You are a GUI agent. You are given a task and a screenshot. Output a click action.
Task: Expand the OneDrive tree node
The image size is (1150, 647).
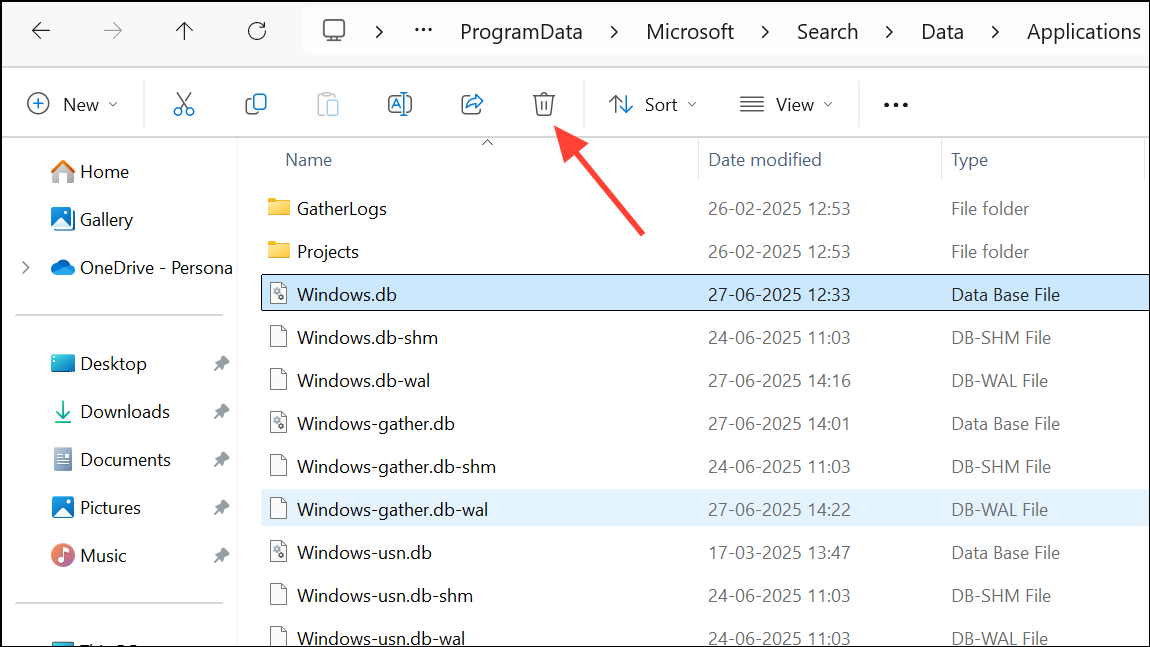[x=26, y=267]
